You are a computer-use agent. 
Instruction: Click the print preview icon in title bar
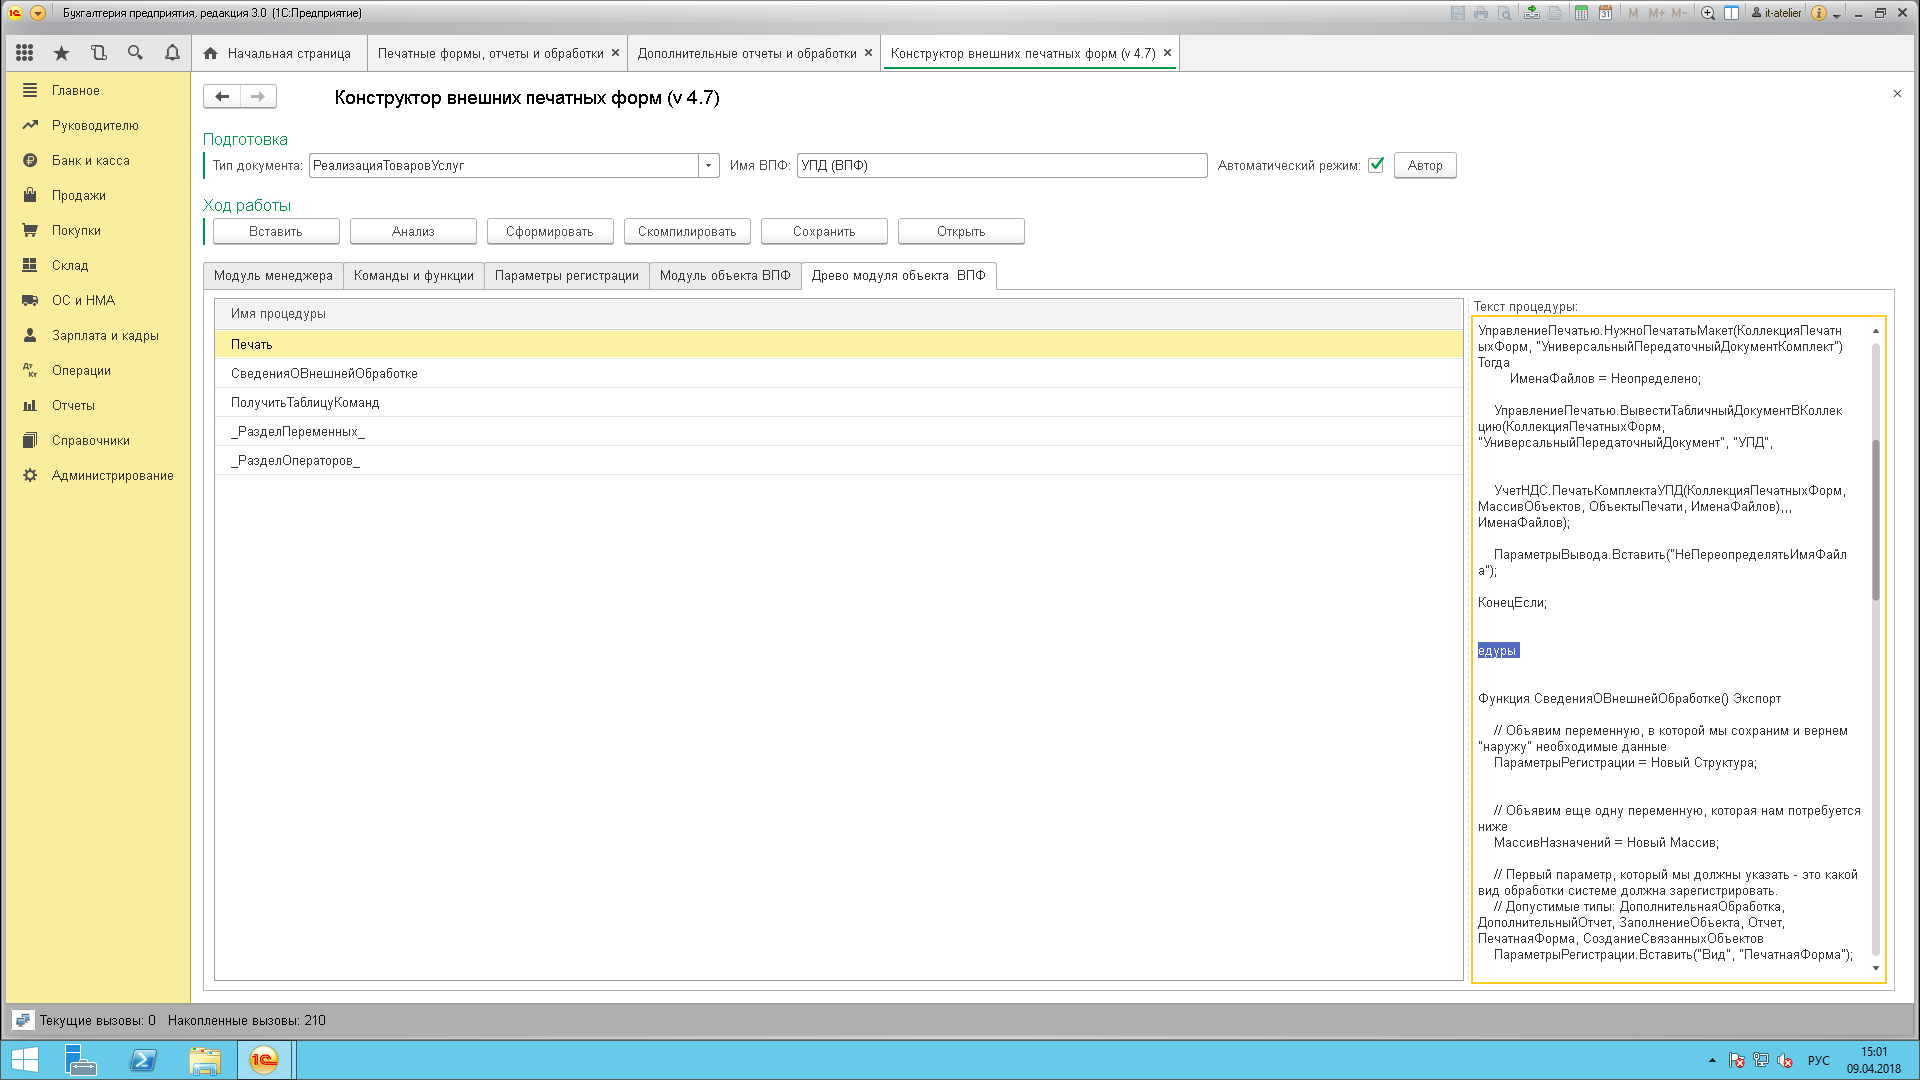[1504, 13]
